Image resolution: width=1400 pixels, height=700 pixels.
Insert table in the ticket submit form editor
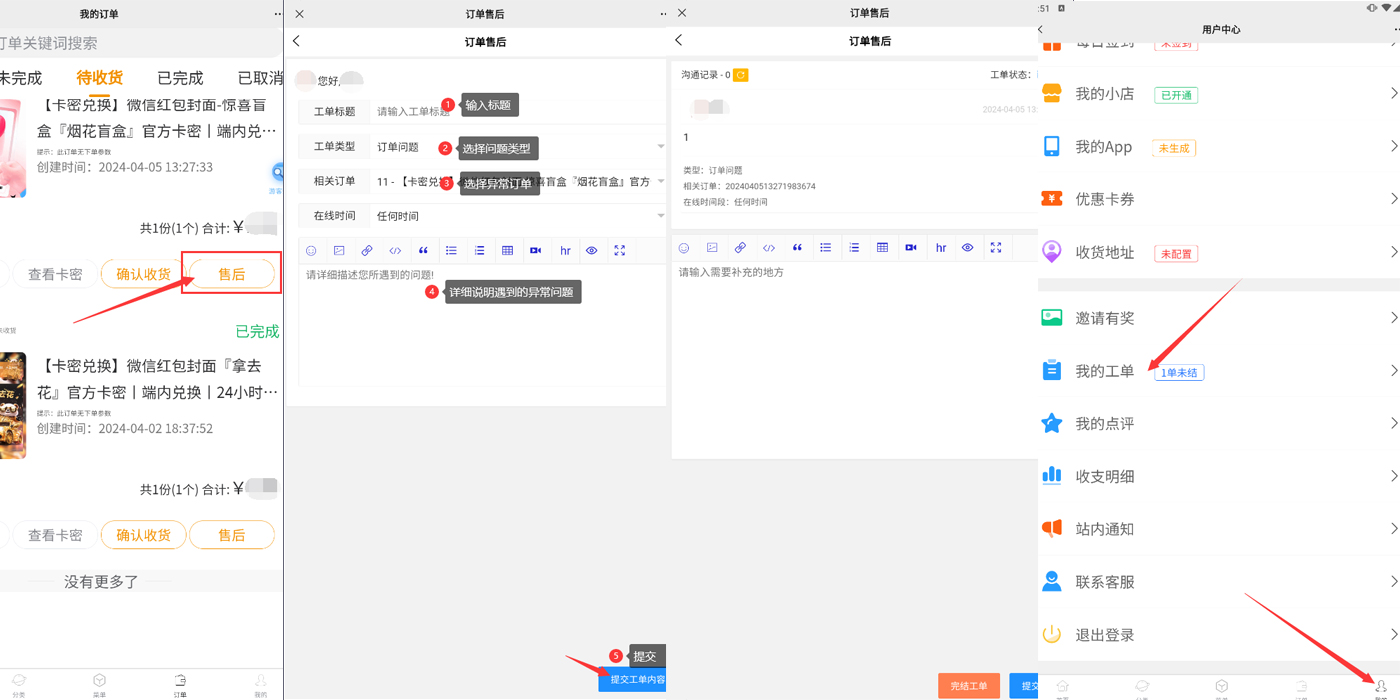[x=507, y=251]
